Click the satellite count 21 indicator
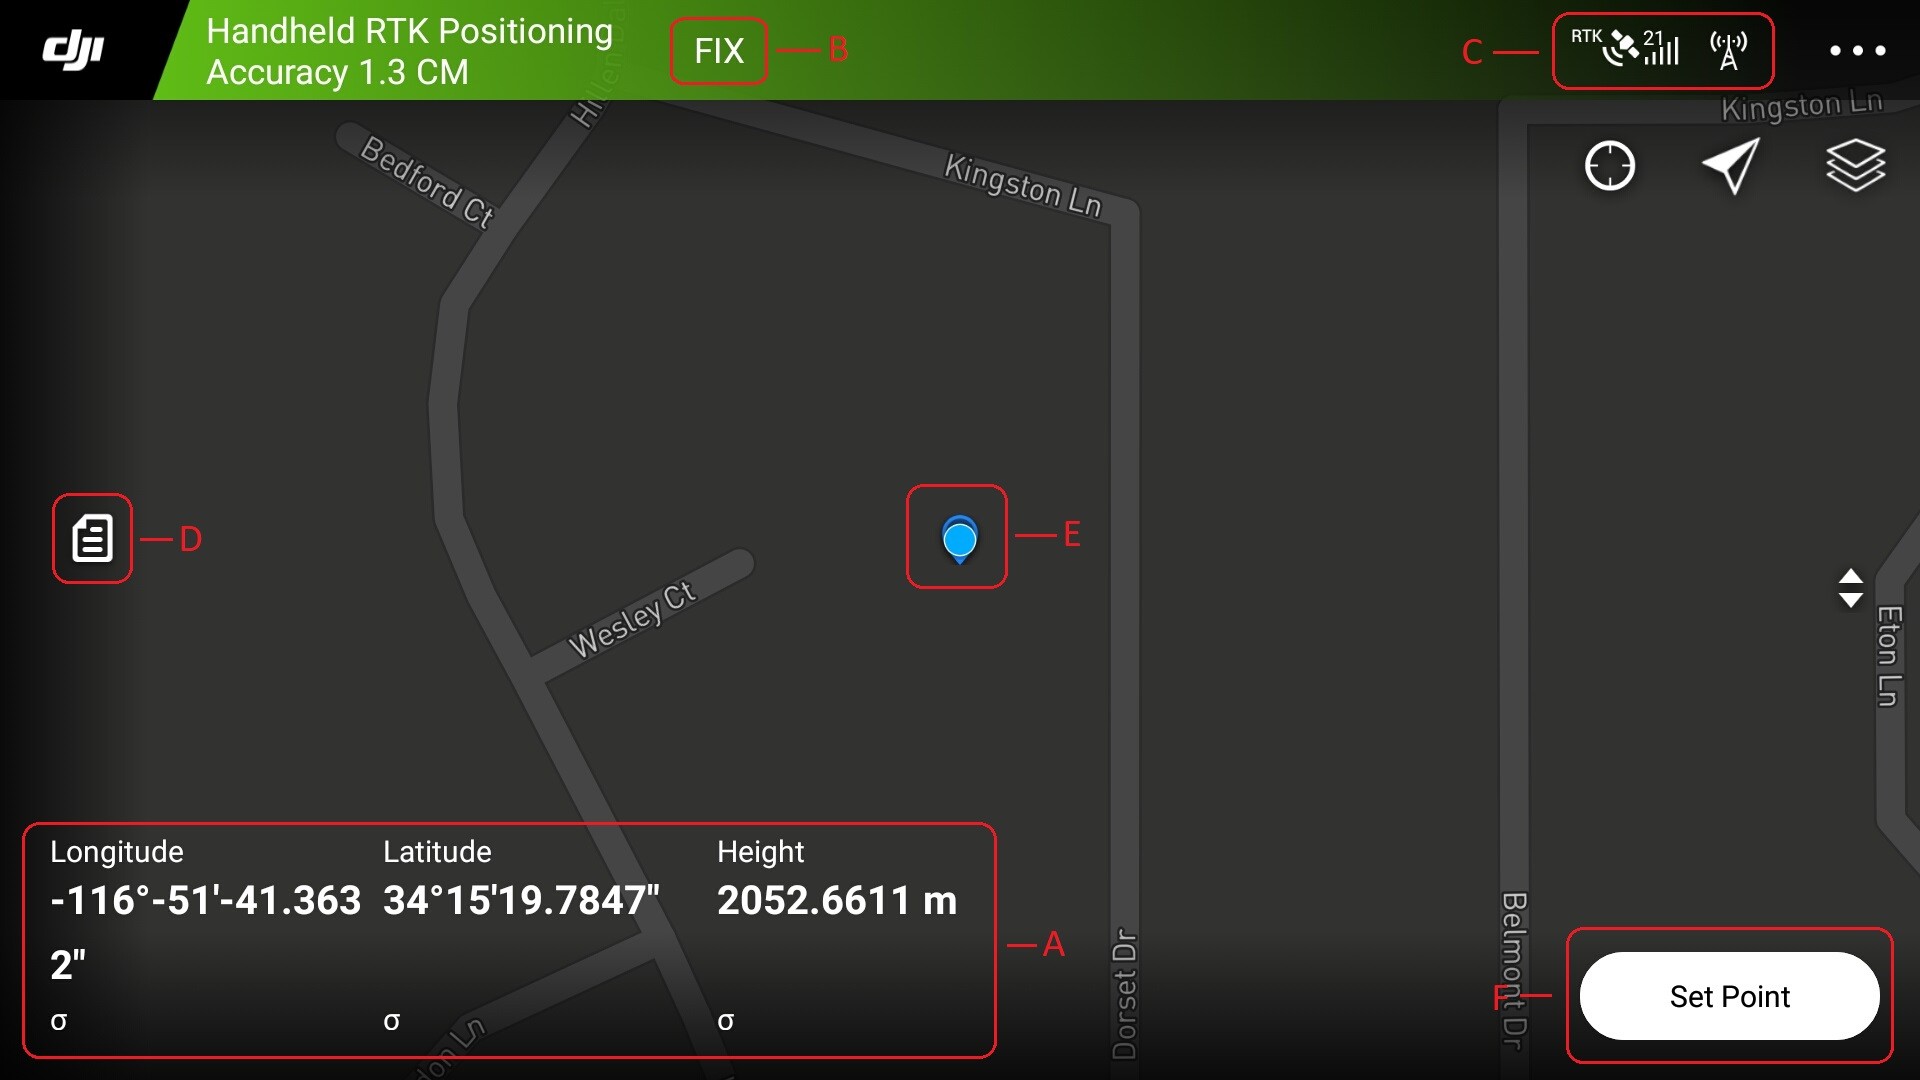 click(x=1653, y=36)
